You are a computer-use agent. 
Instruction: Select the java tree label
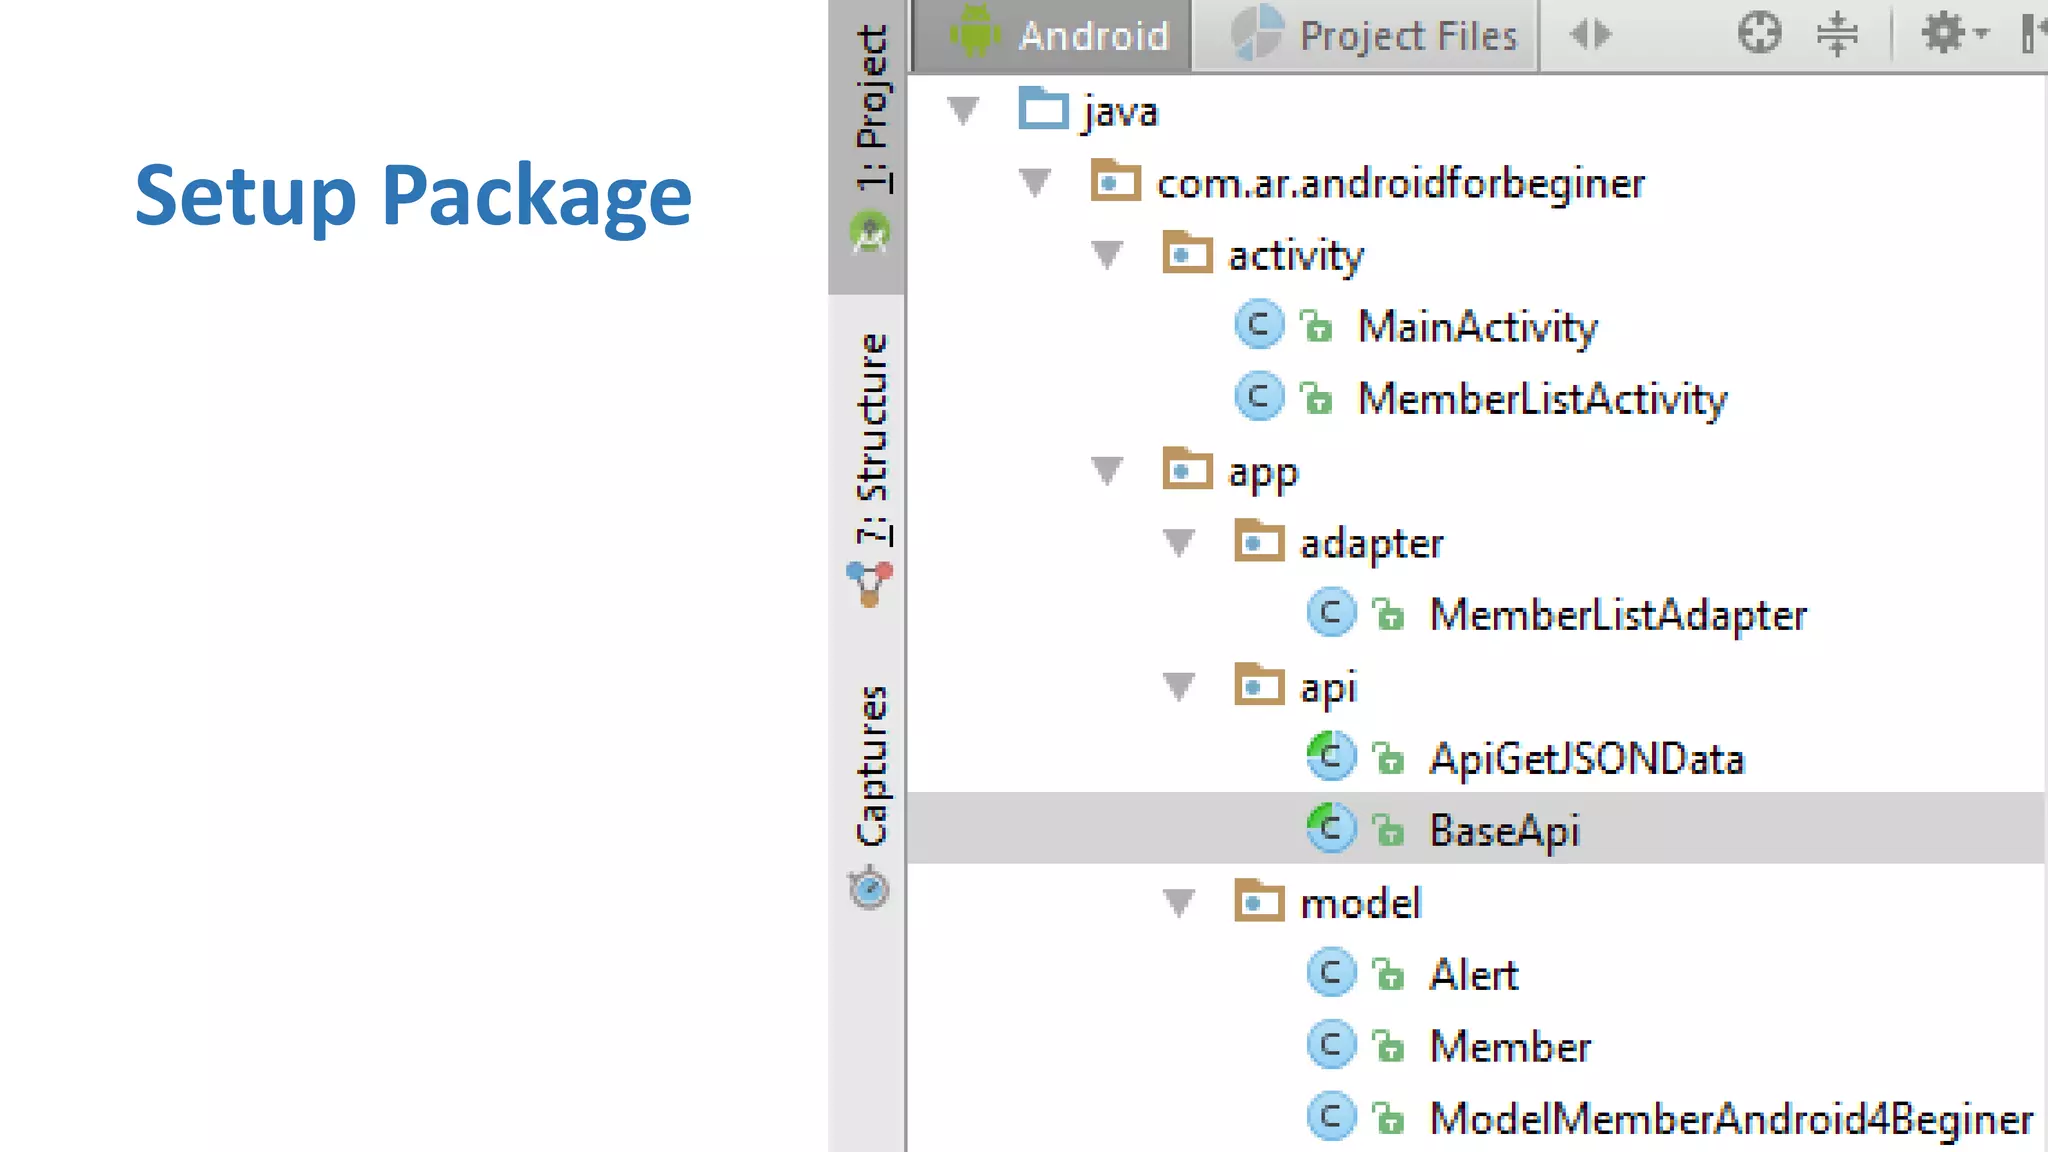coord(1120,112)
